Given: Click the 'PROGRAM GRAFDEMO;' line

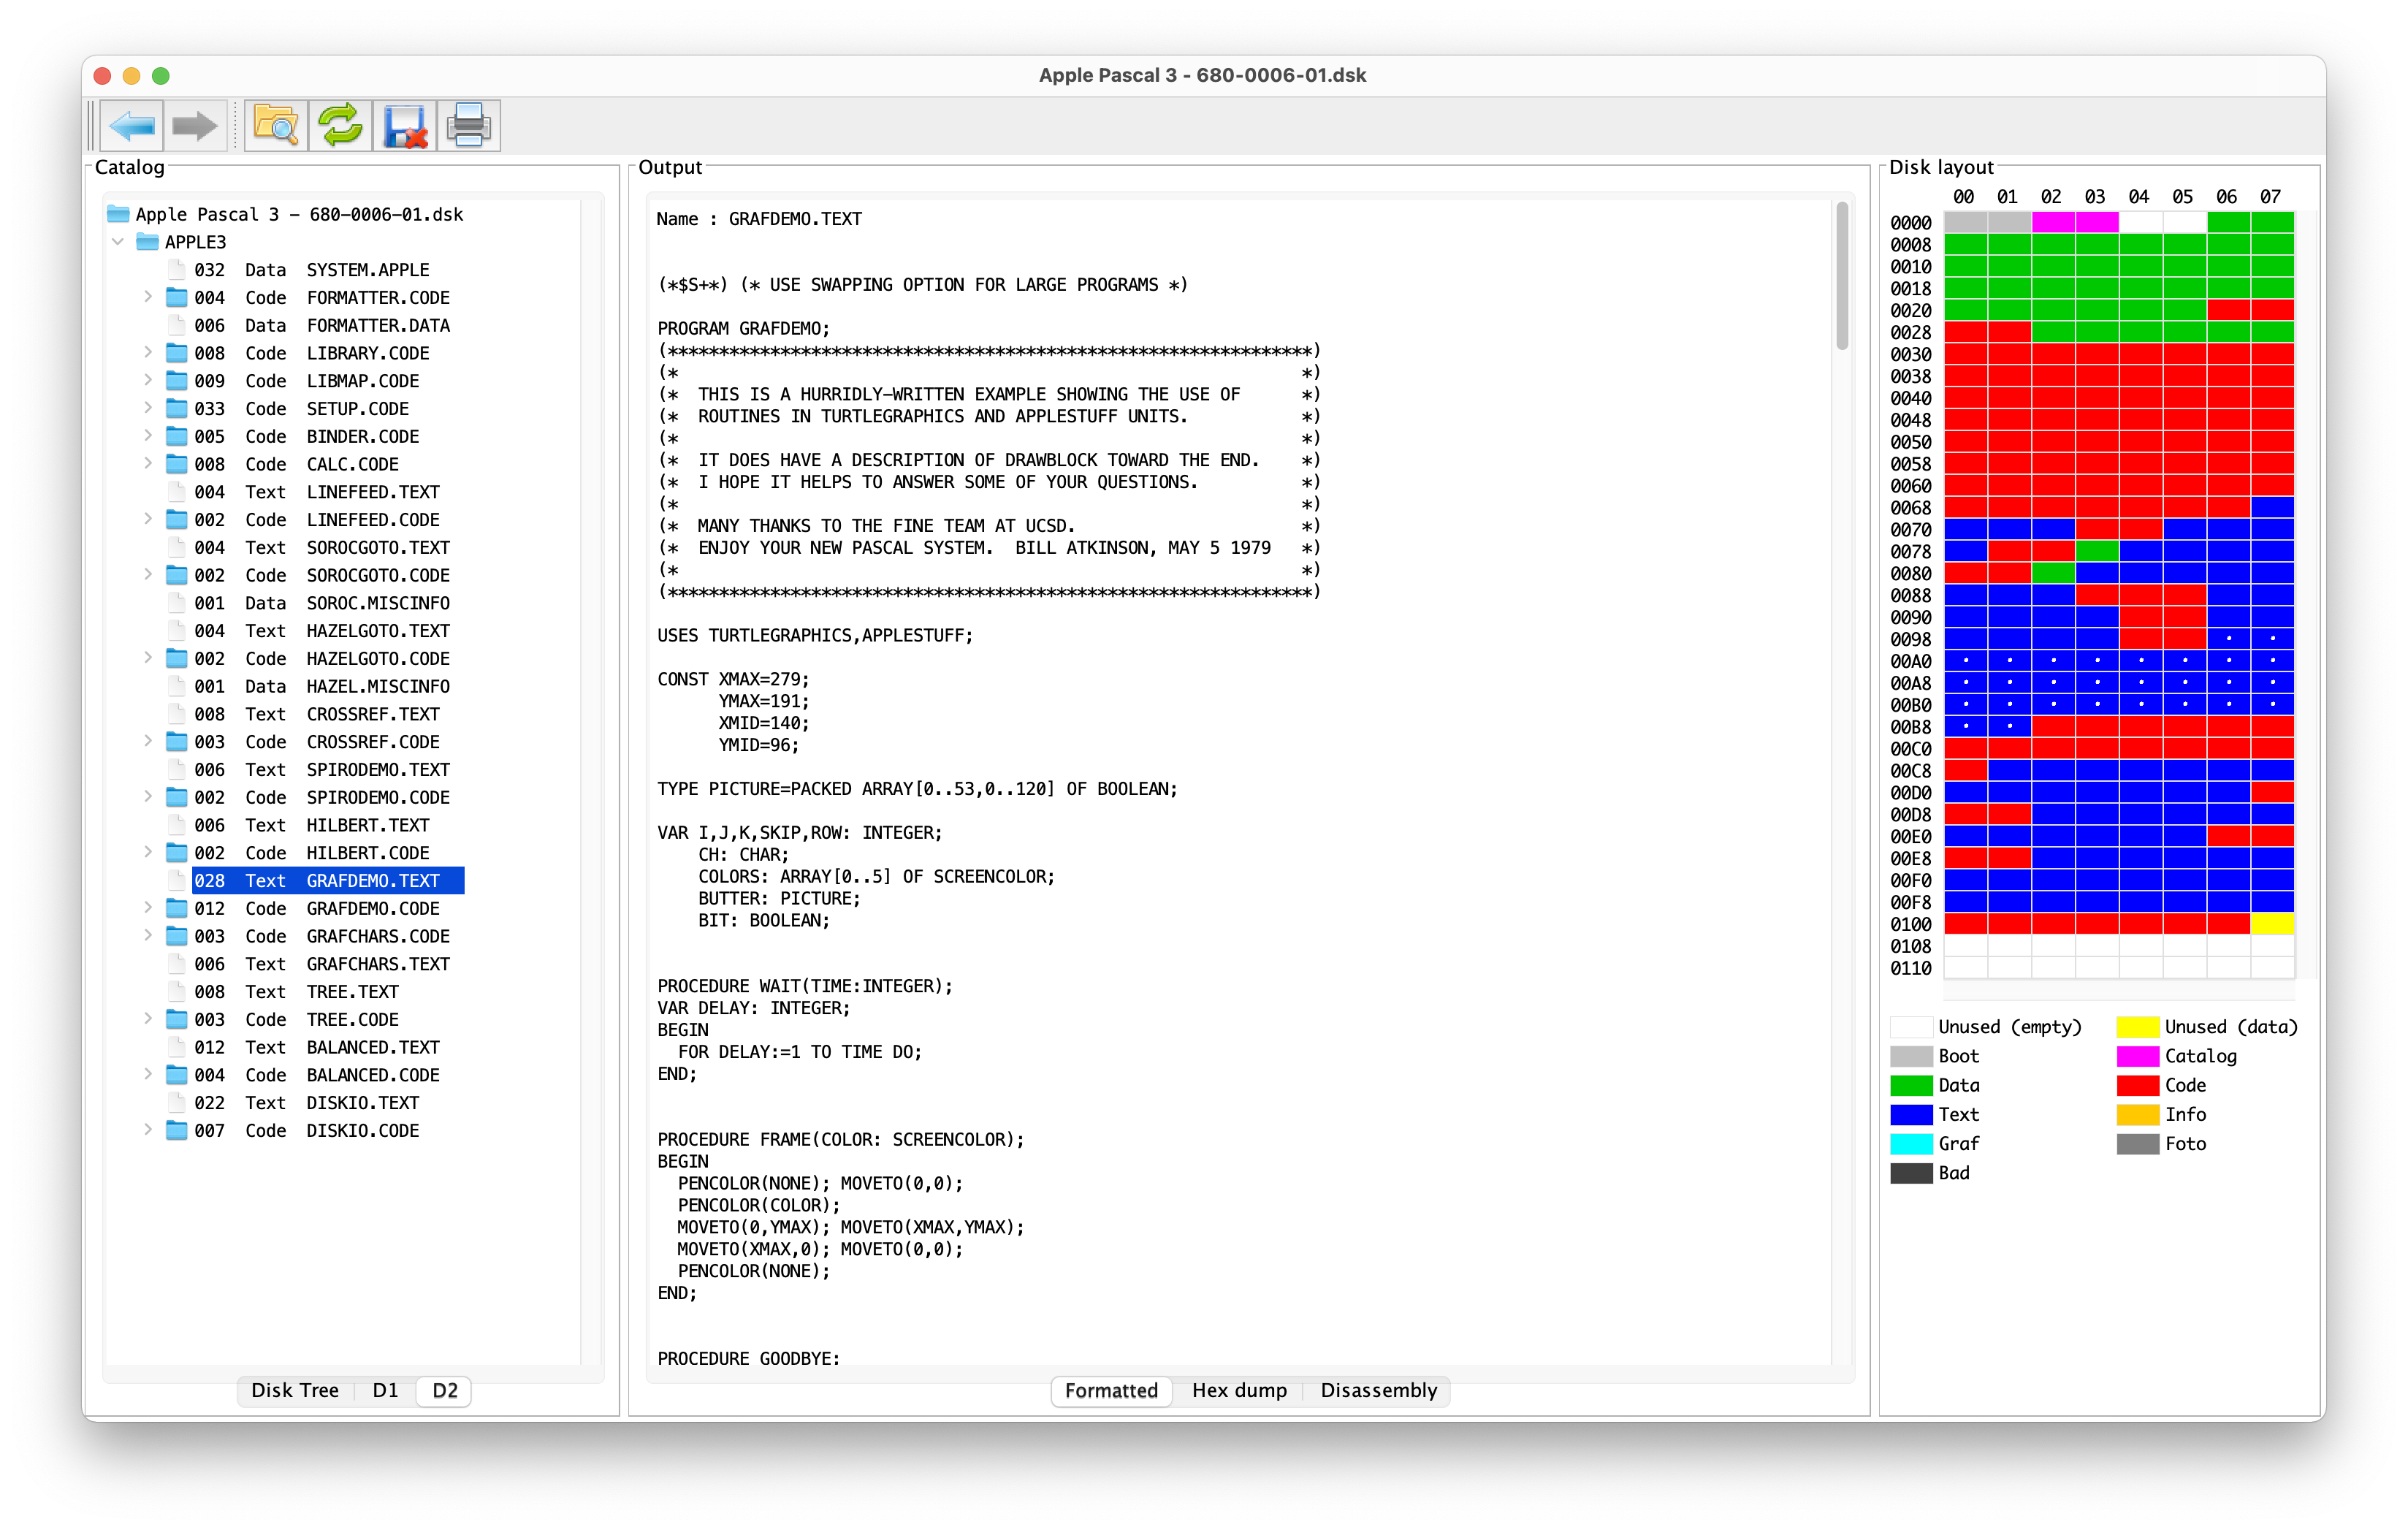Looking at the screenshot, I should coord(743,328).
